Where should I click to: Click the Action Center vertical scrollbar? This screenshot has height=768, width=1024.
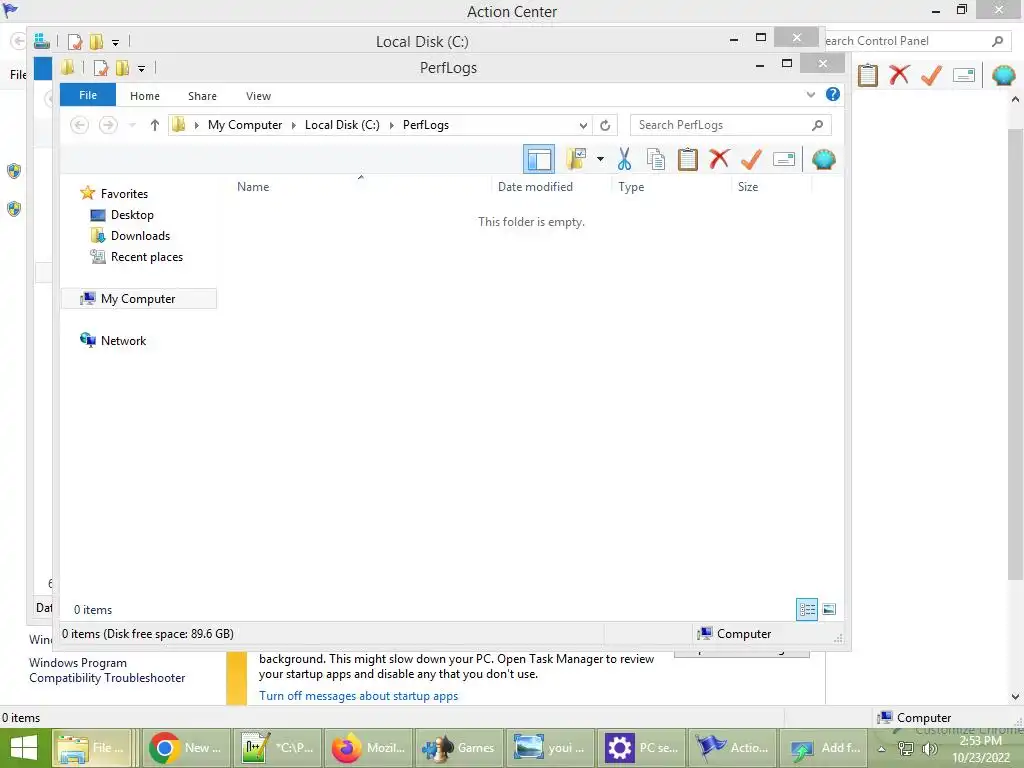(1015, 355)
